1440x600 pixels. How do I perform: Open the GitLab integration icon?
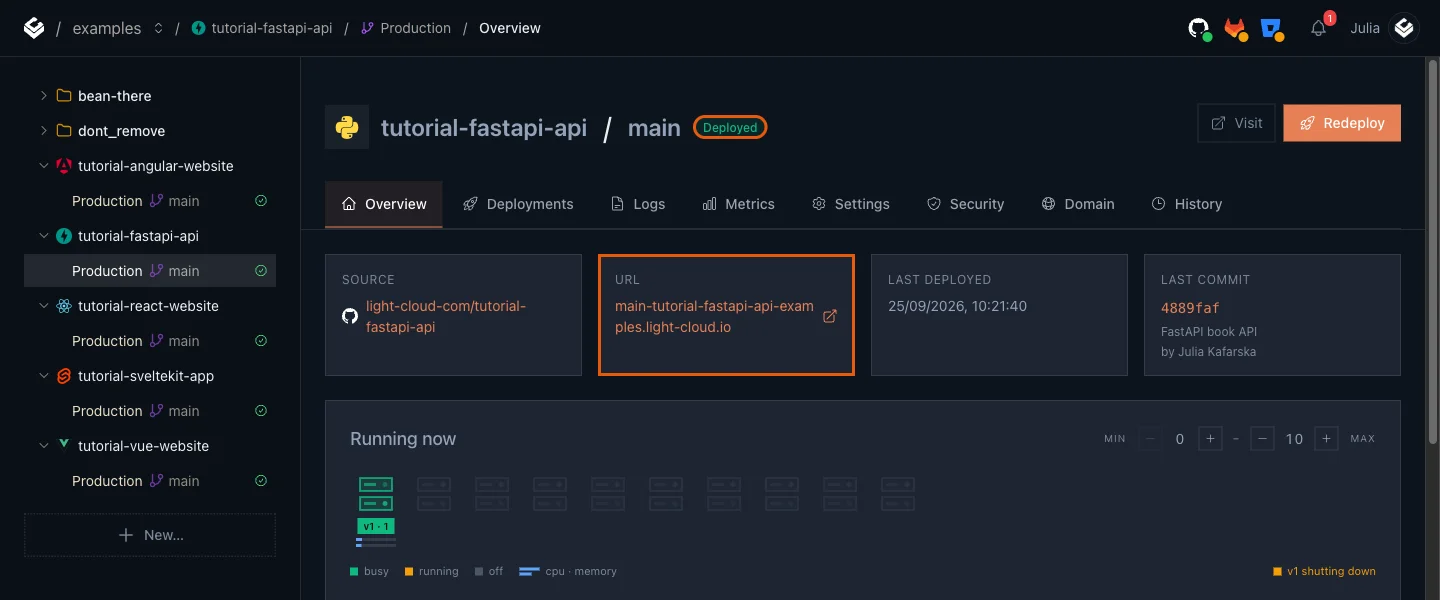click(1236, 28)
